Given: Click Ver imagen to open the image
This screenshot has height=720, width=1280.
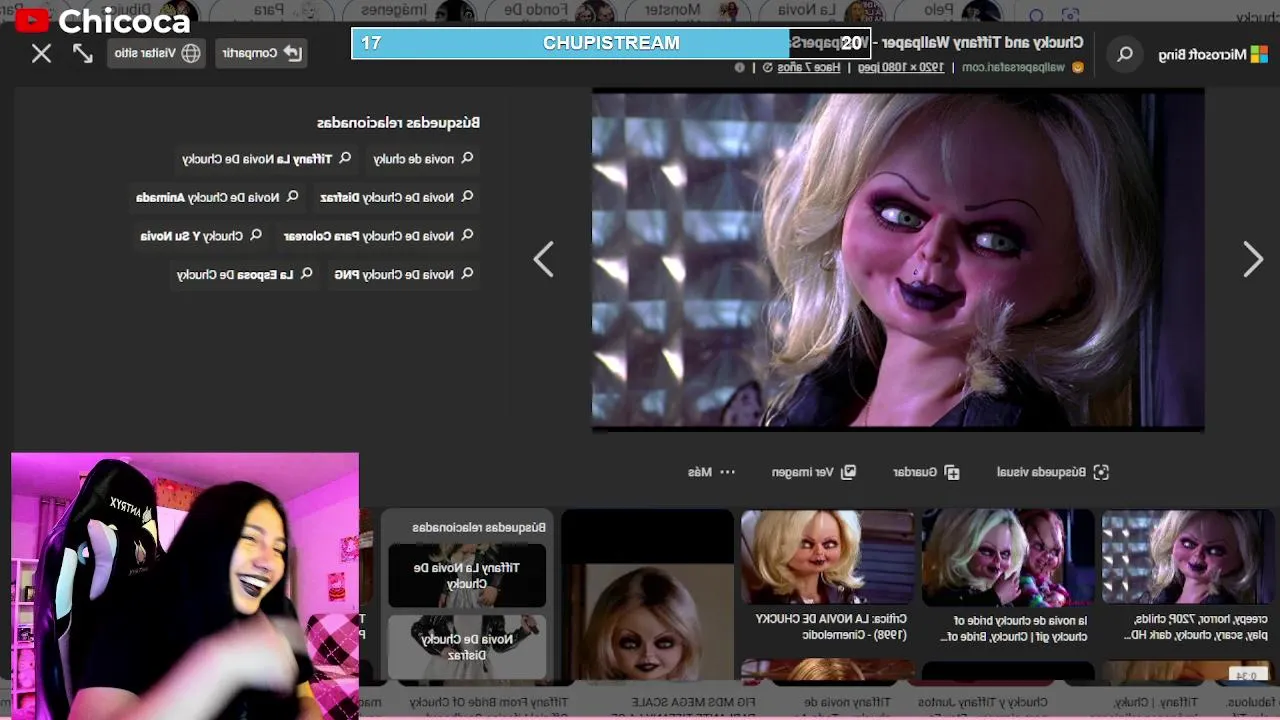Looking at the screenshot, I should point(813,472).
